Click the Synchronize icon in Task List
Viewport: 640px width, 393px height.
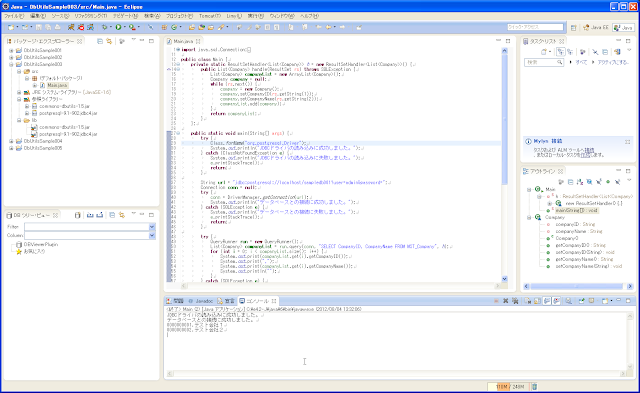point(617,52)
